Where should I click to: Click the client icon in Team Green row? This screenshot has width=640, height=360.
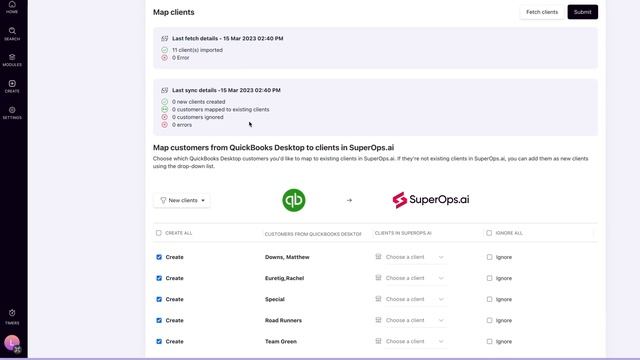378,341
